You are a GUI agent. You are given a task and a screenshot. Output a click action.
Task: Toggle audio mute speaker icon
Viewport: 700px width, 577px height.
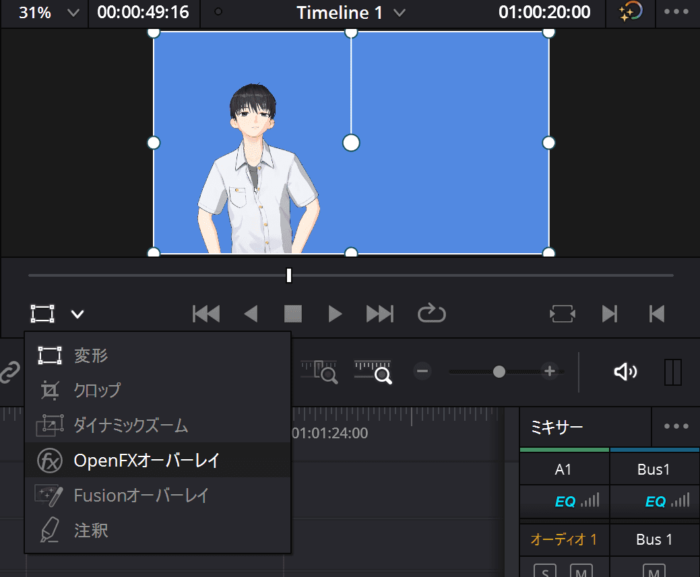pyautogui.click(x=625, y=372)
